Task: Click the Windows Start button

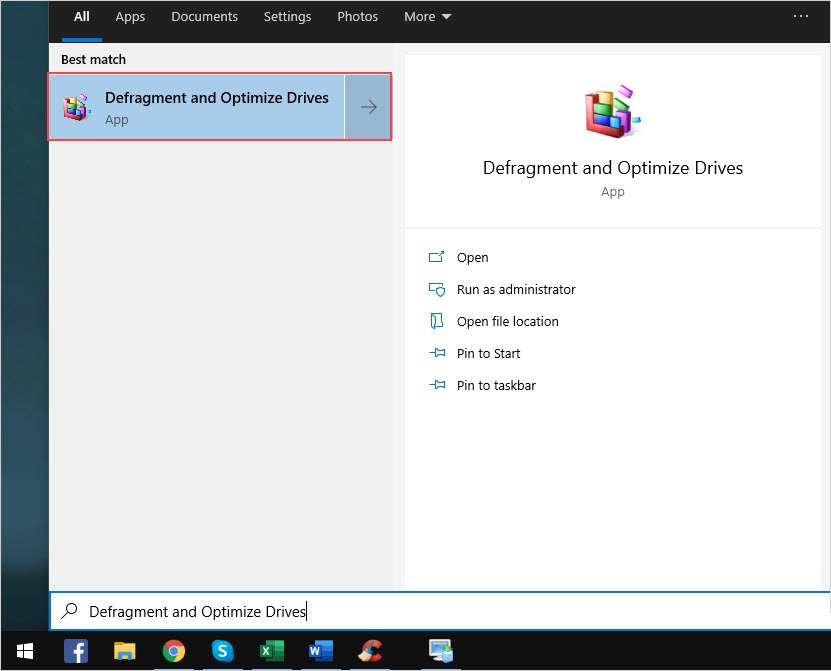Action: click(24, 651)
